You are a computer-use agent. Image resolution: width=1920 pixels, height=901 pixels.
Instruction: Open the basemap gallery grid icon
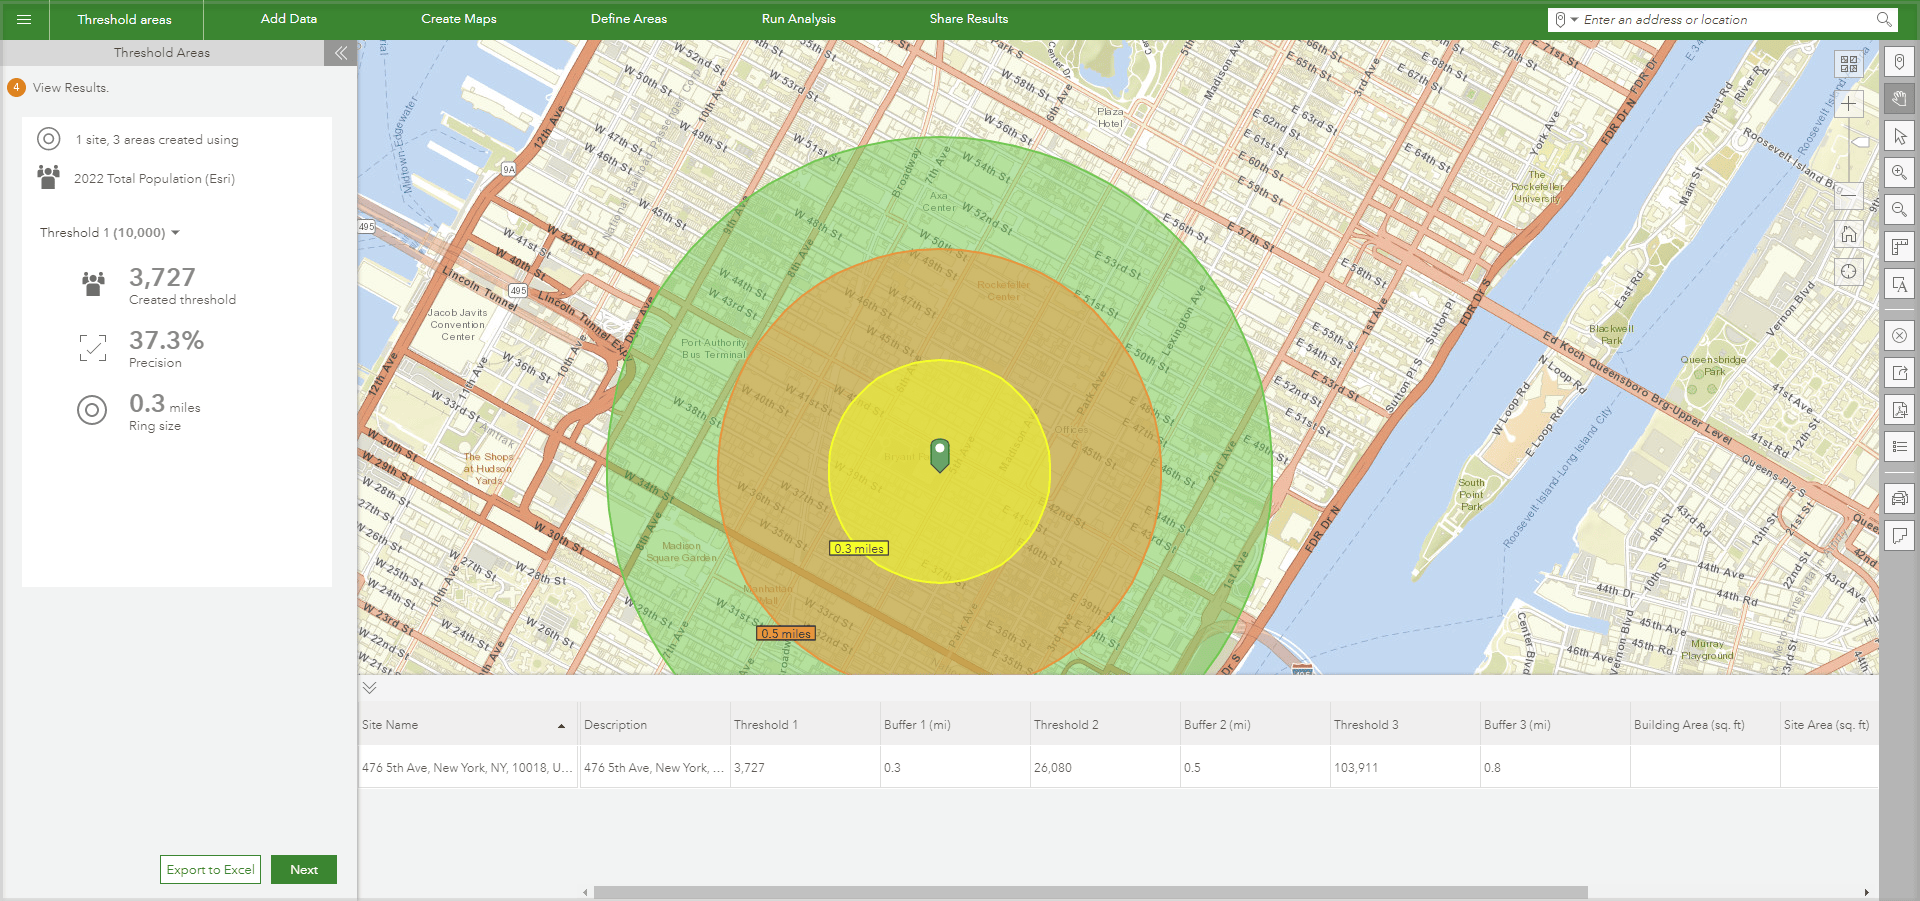click(x=1849, y=64)
